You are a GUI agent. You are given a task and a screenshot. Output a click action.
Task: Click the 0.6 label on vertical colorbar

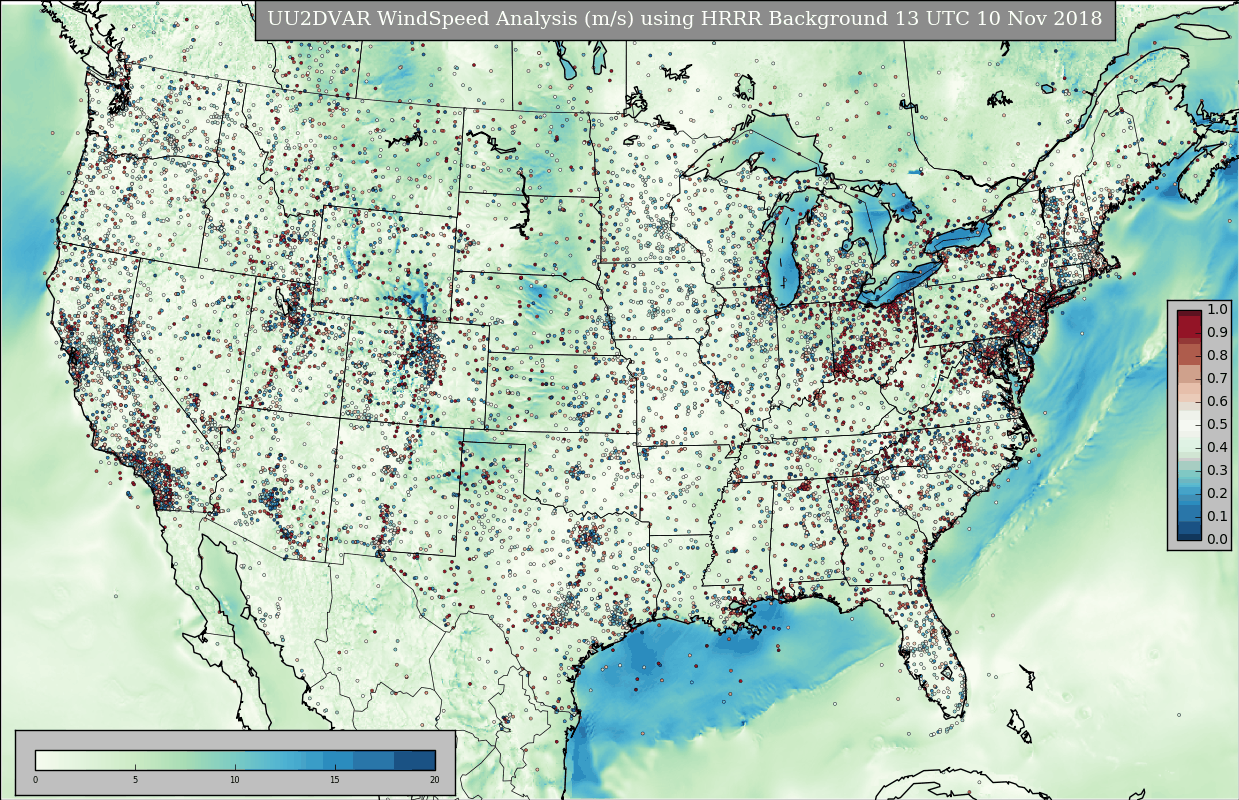pyautogui.click(x=1217, y=401)
